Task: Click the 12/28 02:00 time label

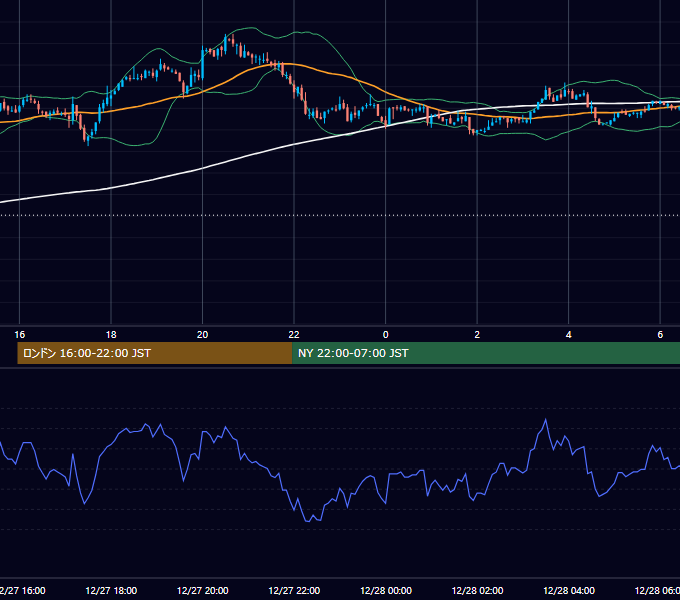Action: [x=477, y=590]
